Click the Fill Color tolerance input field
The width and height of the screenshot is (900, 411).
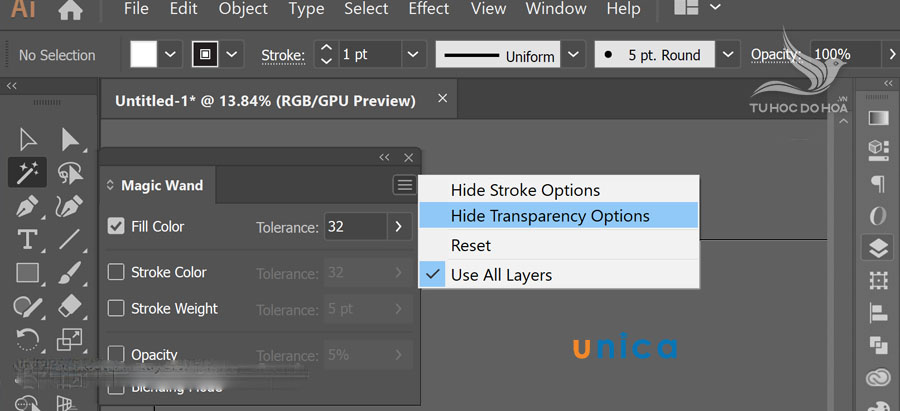click(x=355, y=227)
